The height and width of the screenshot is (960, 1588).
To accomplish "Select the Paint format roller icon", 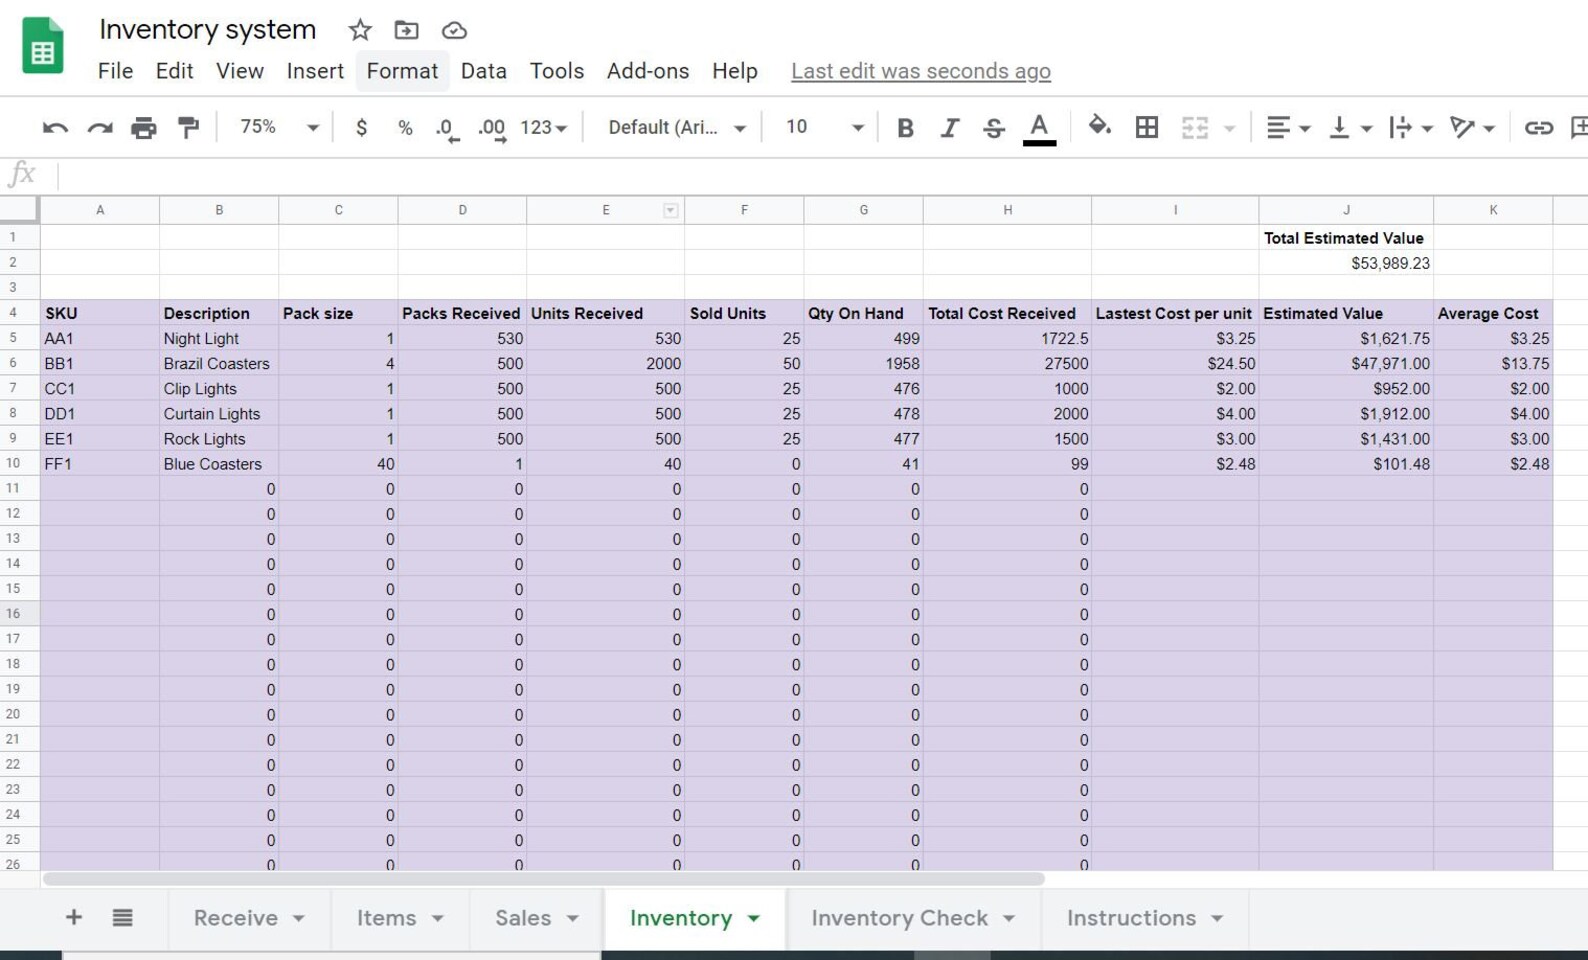I will pos(188,127).
